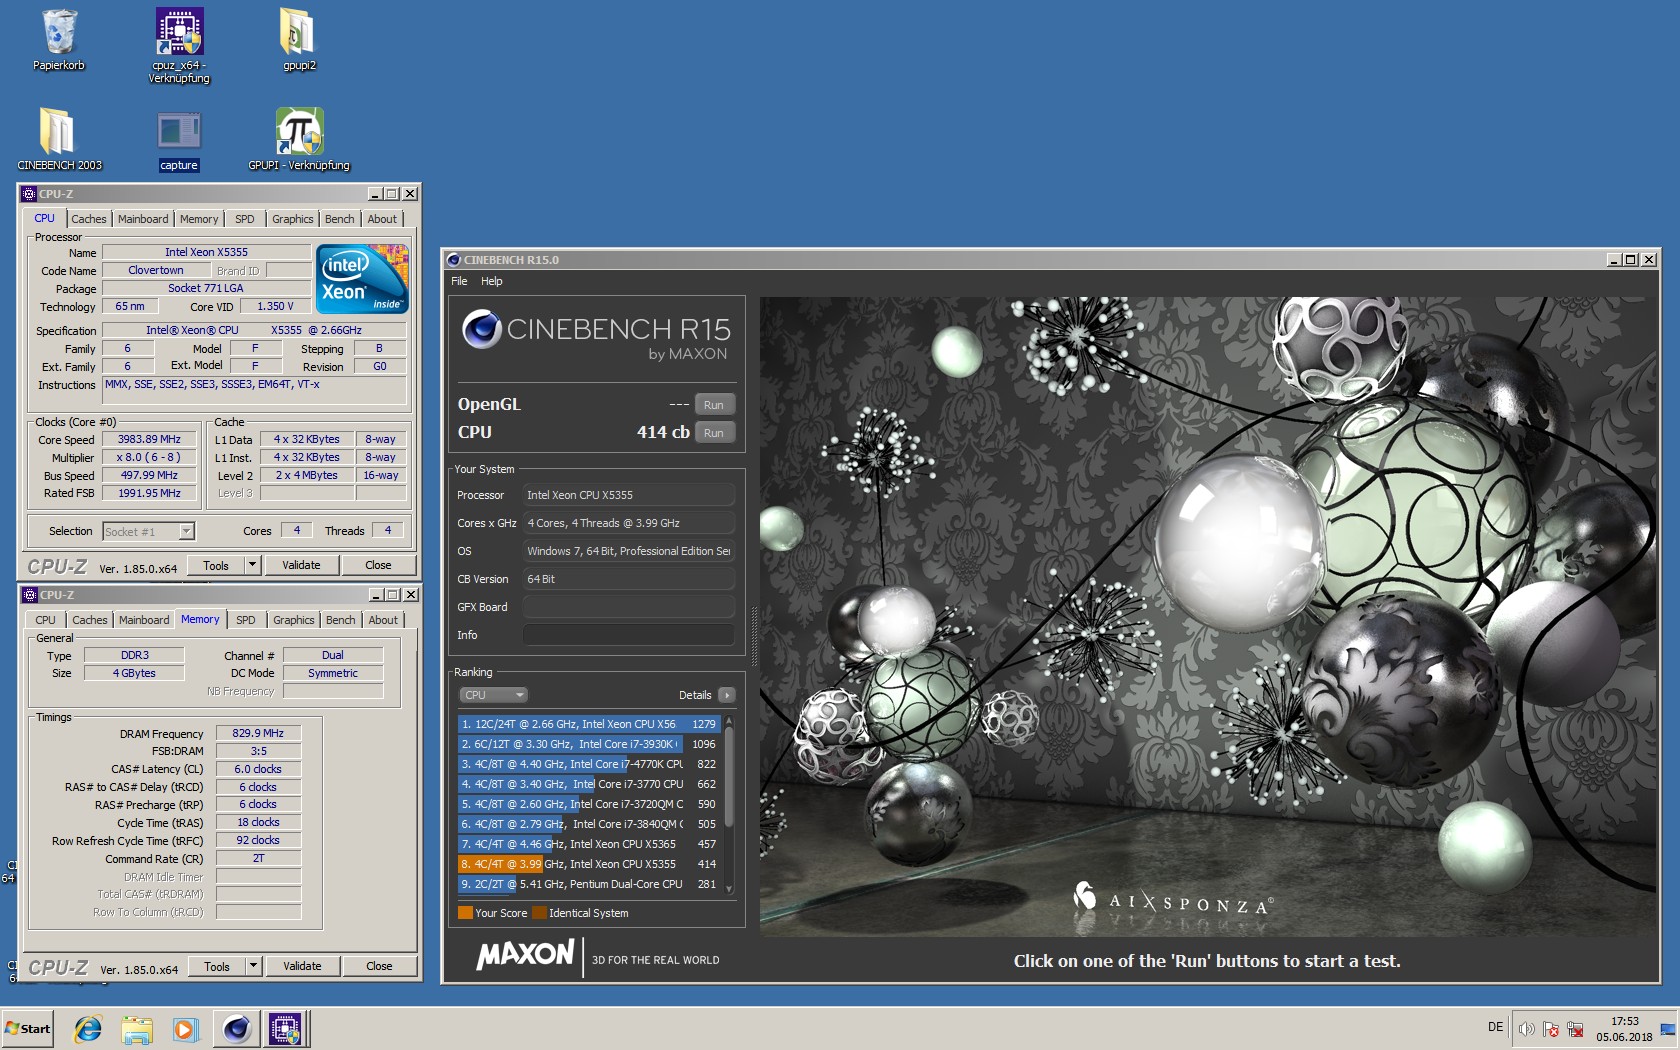
Task: Select ranking row 1 Xeon X56 1279
Action: coord(589,724)
